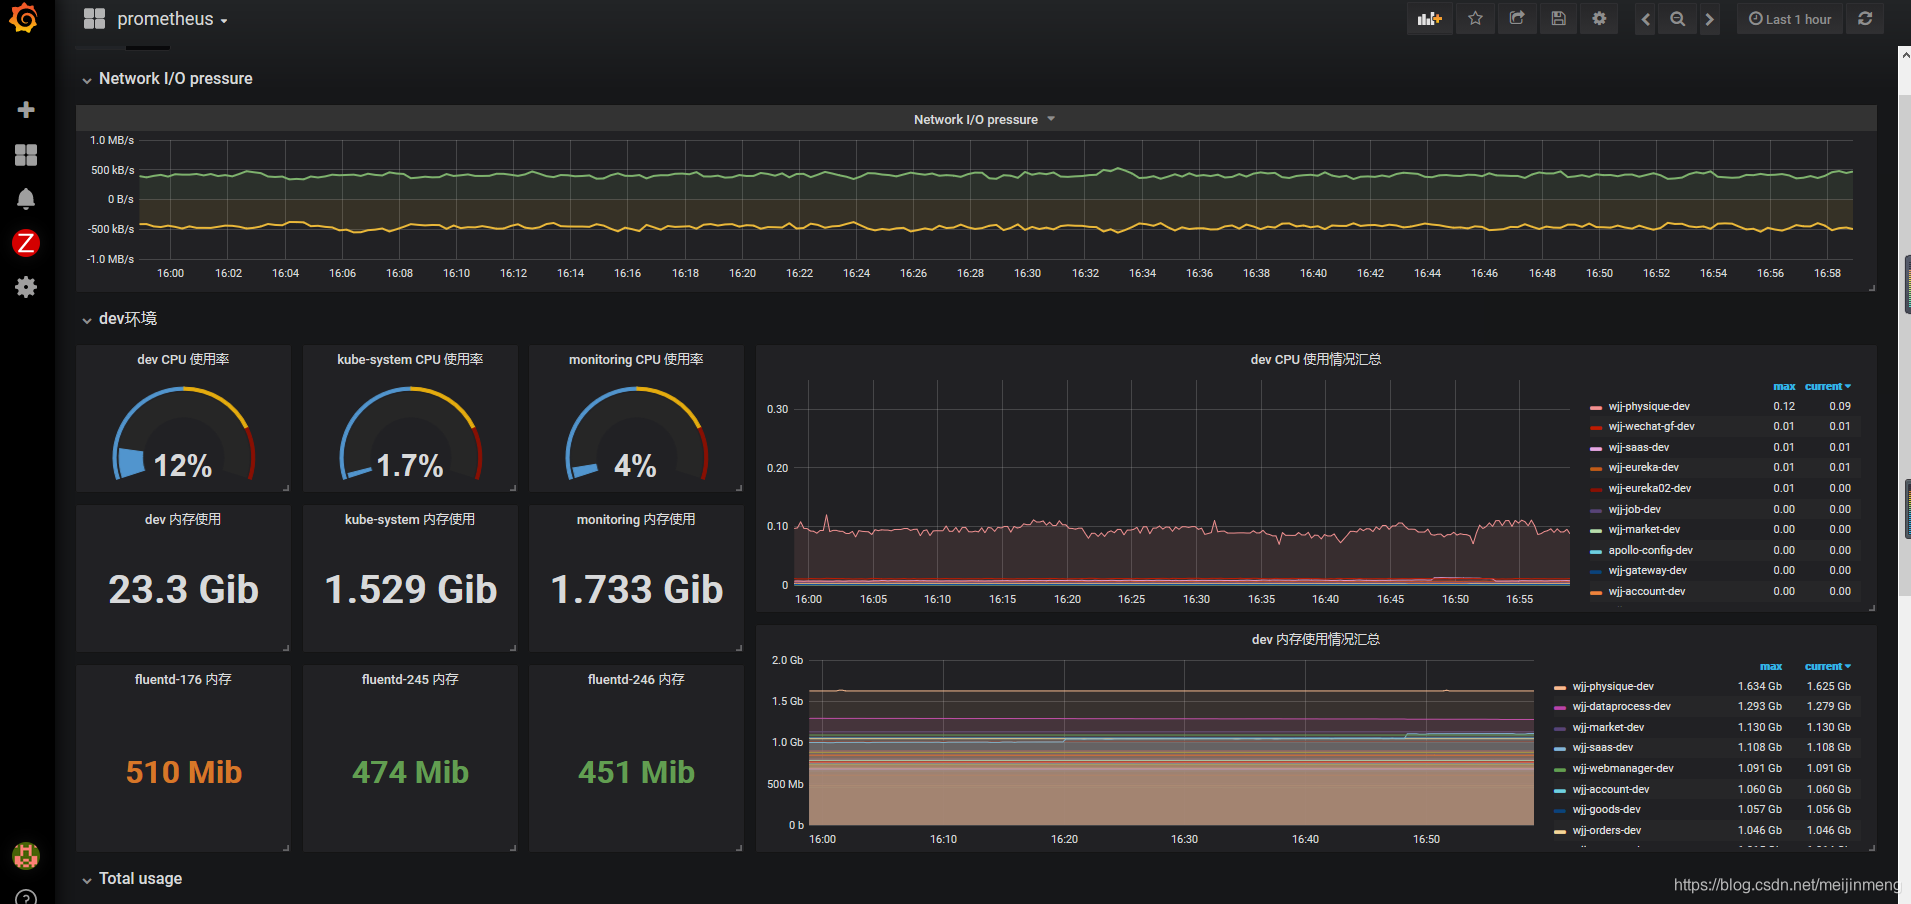Toggle apollo-config-dev series in CPU legend
The image size is (1911, 904).
[1650, 550]
